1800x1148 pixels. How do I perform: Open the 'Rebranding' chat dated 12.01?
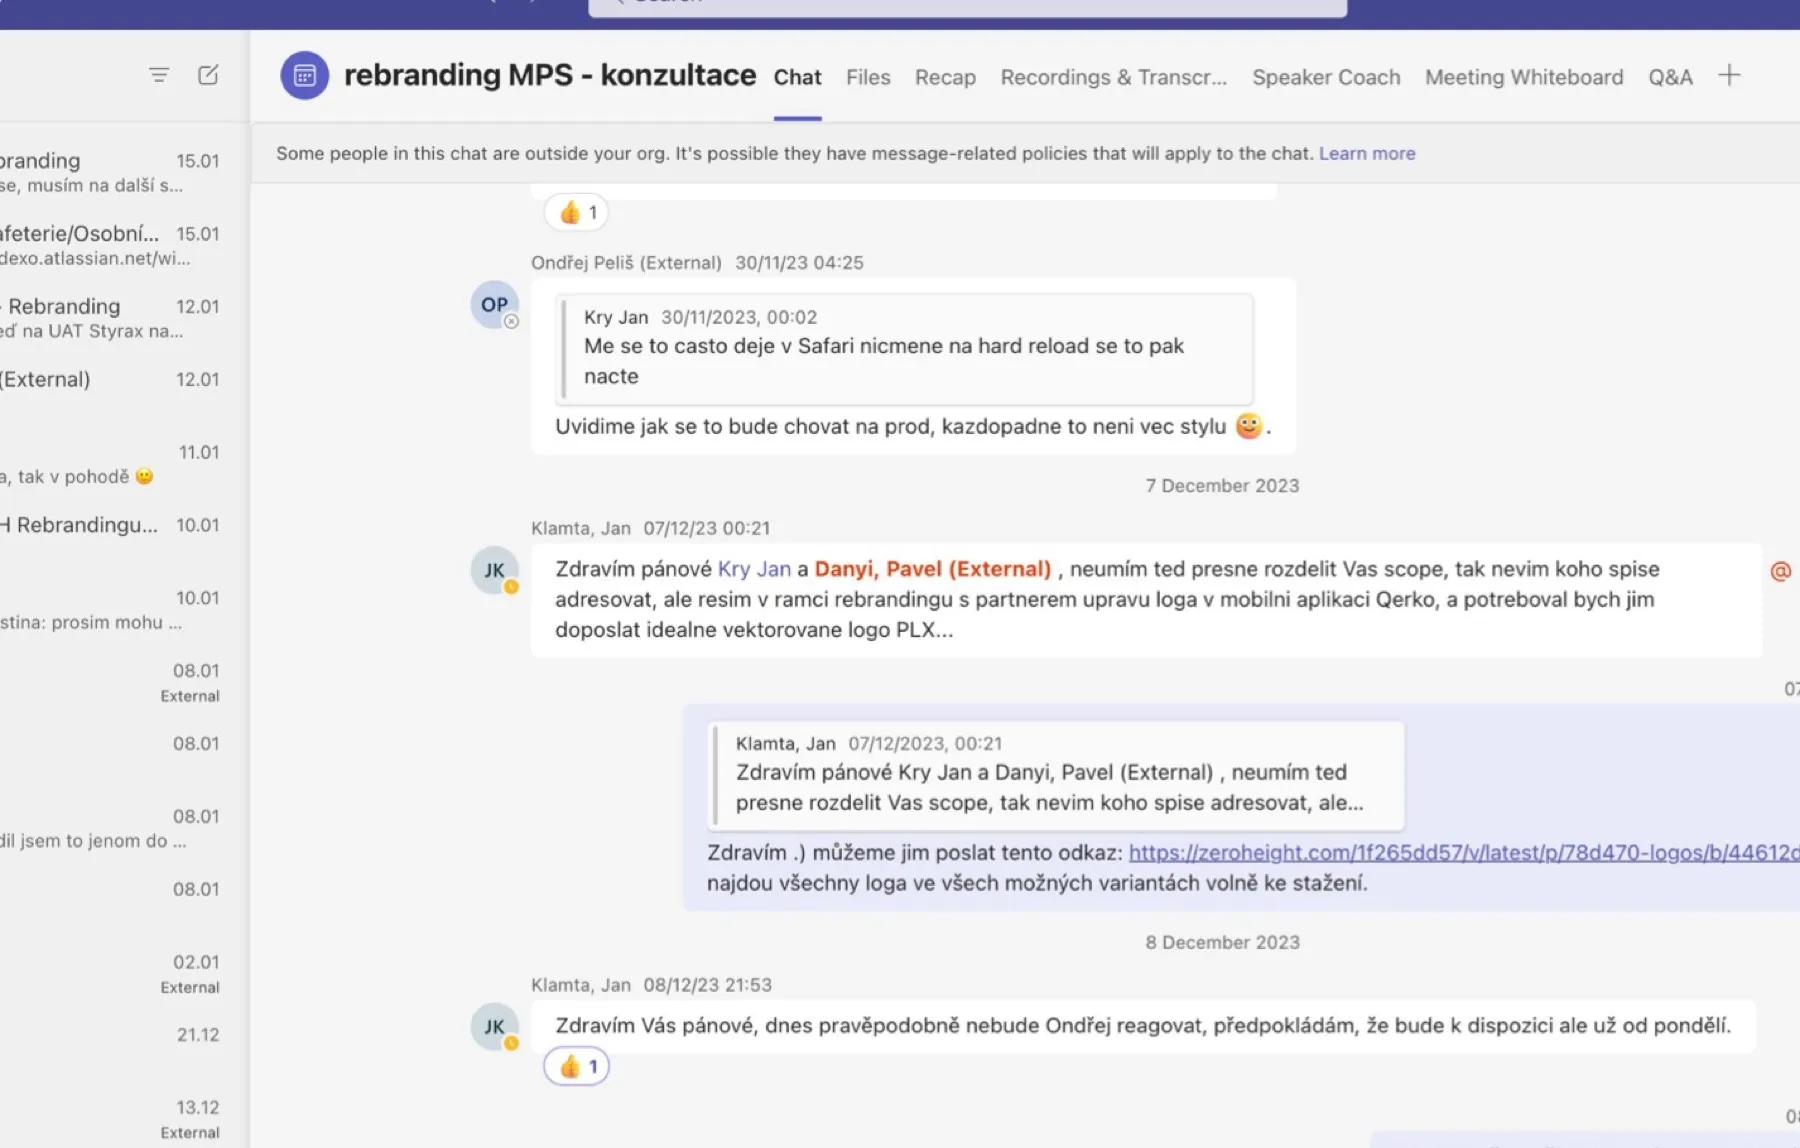coord(110,318)
